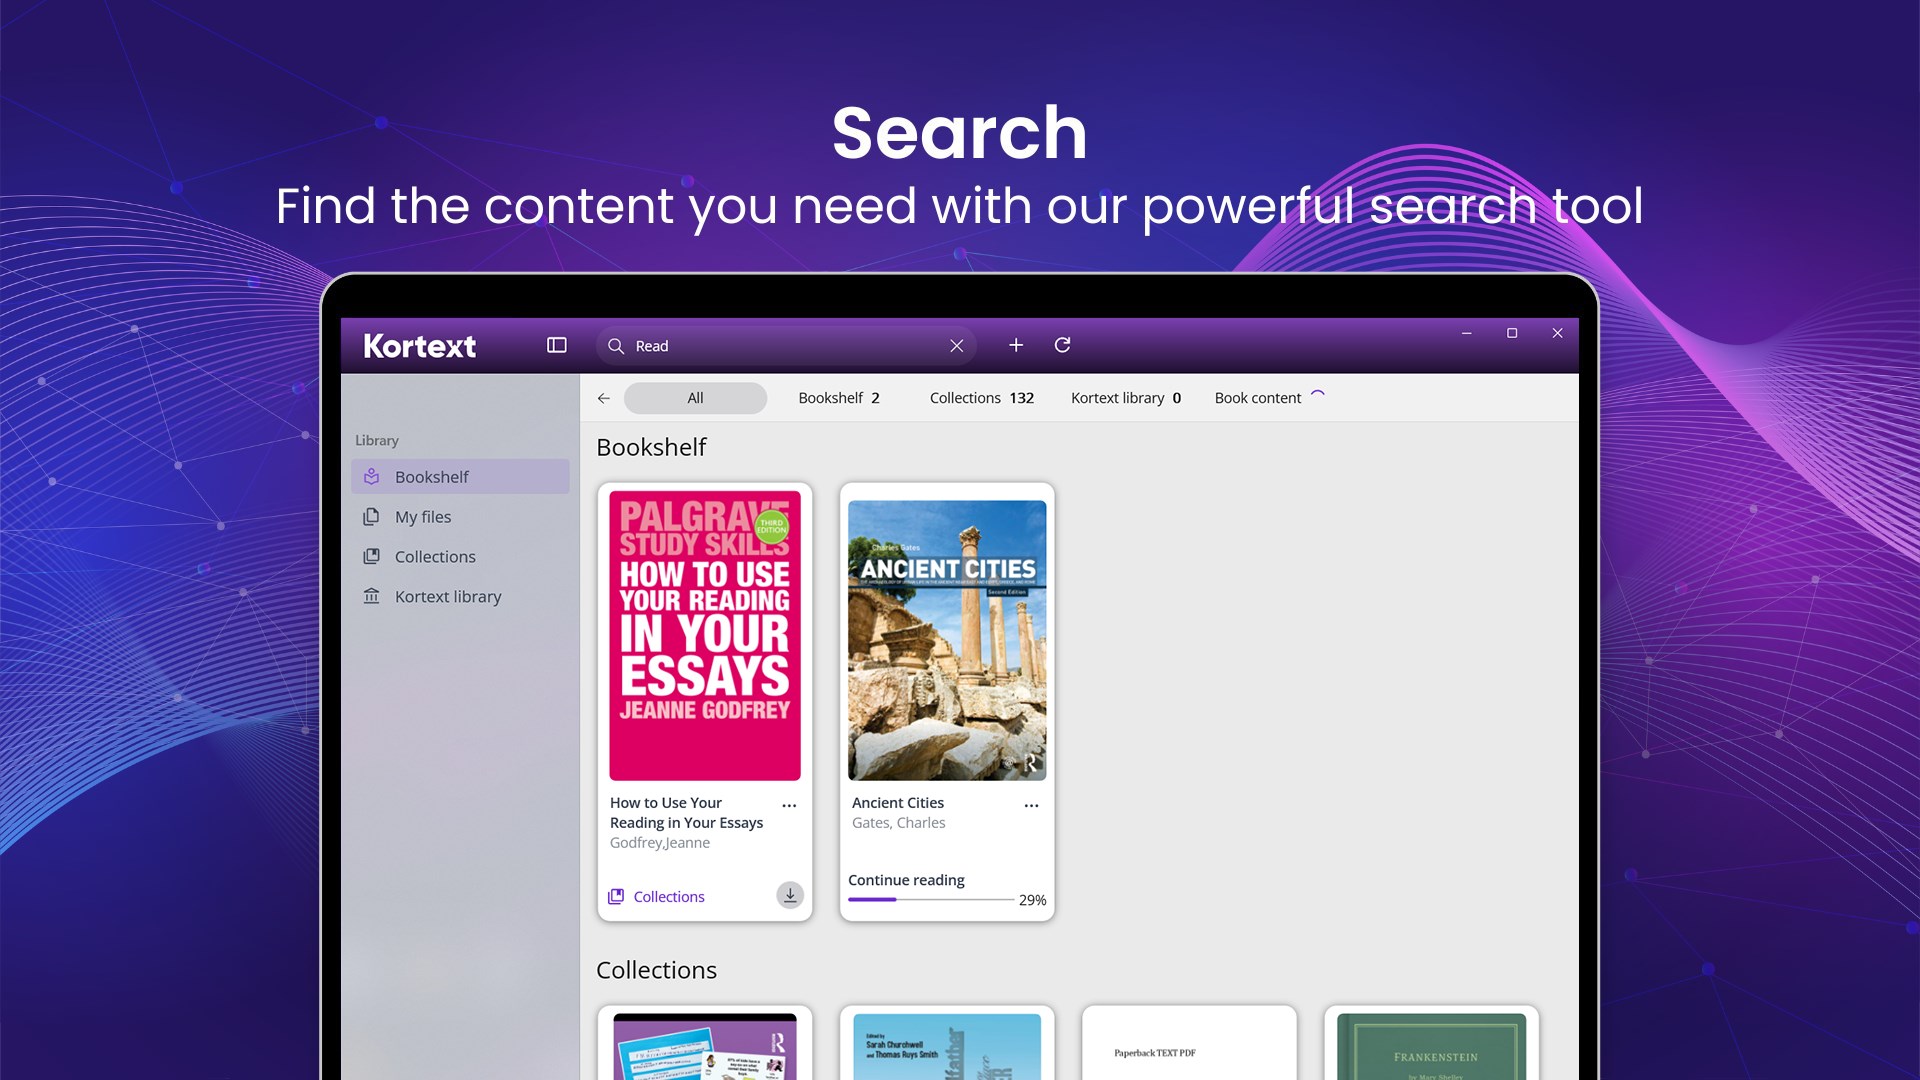This screenshot has height=1080, width=1920.
Task: Click the back arrow above search results
Action: click(x=603, y=398)
